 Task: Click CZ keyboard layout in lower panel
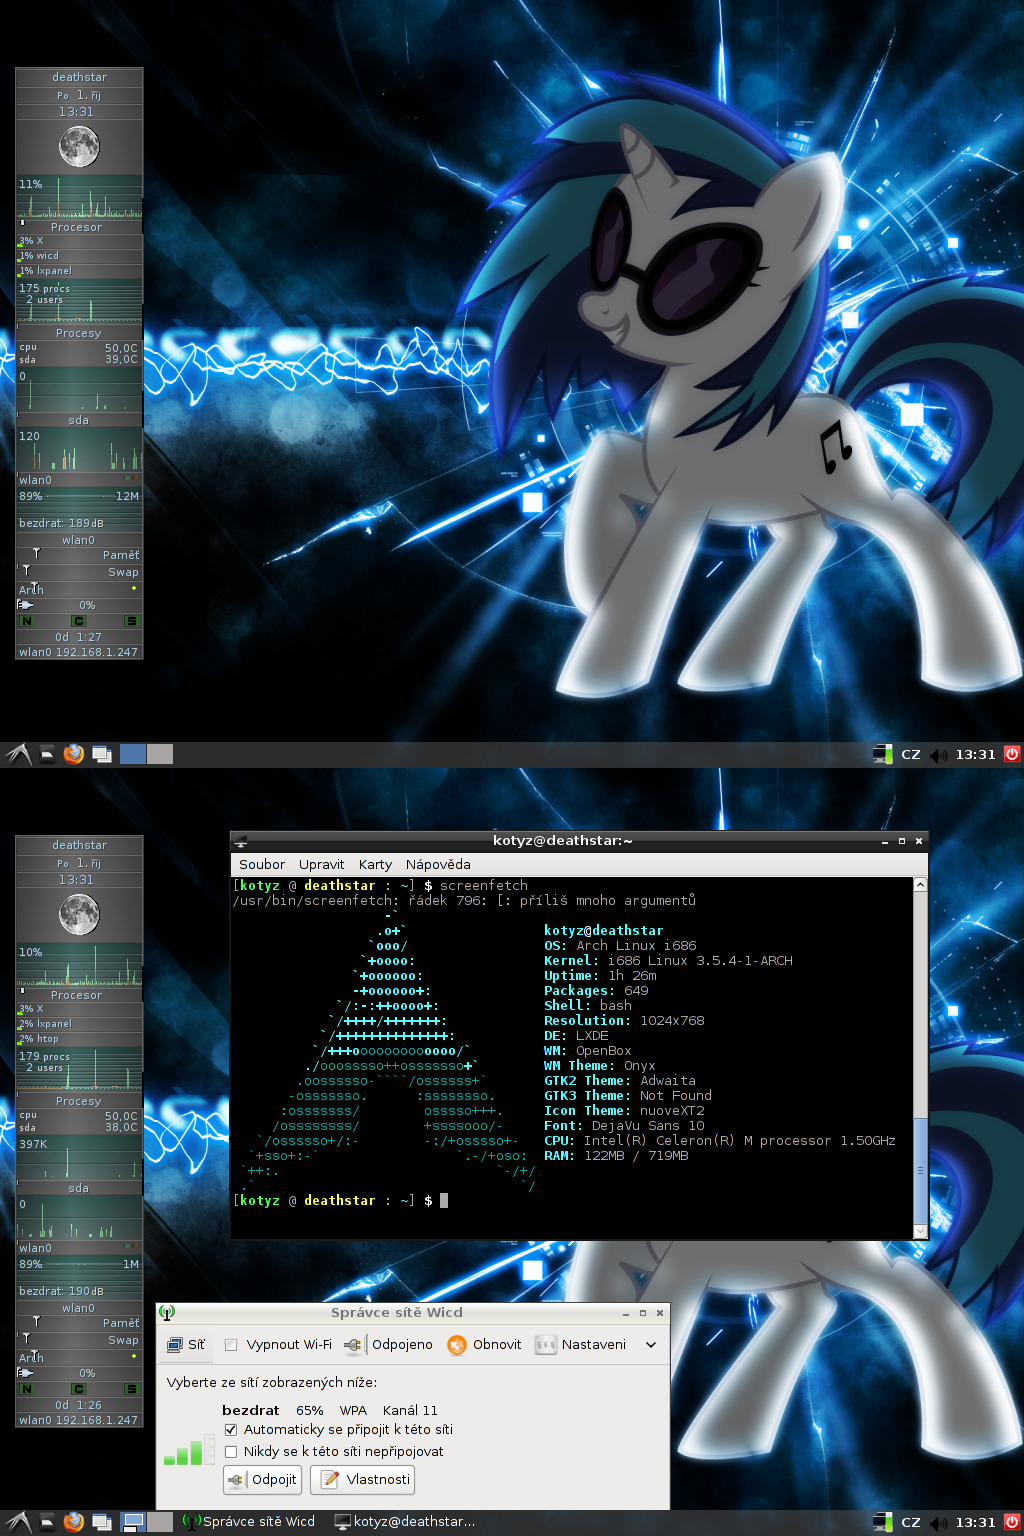[x=911, y=1522]
